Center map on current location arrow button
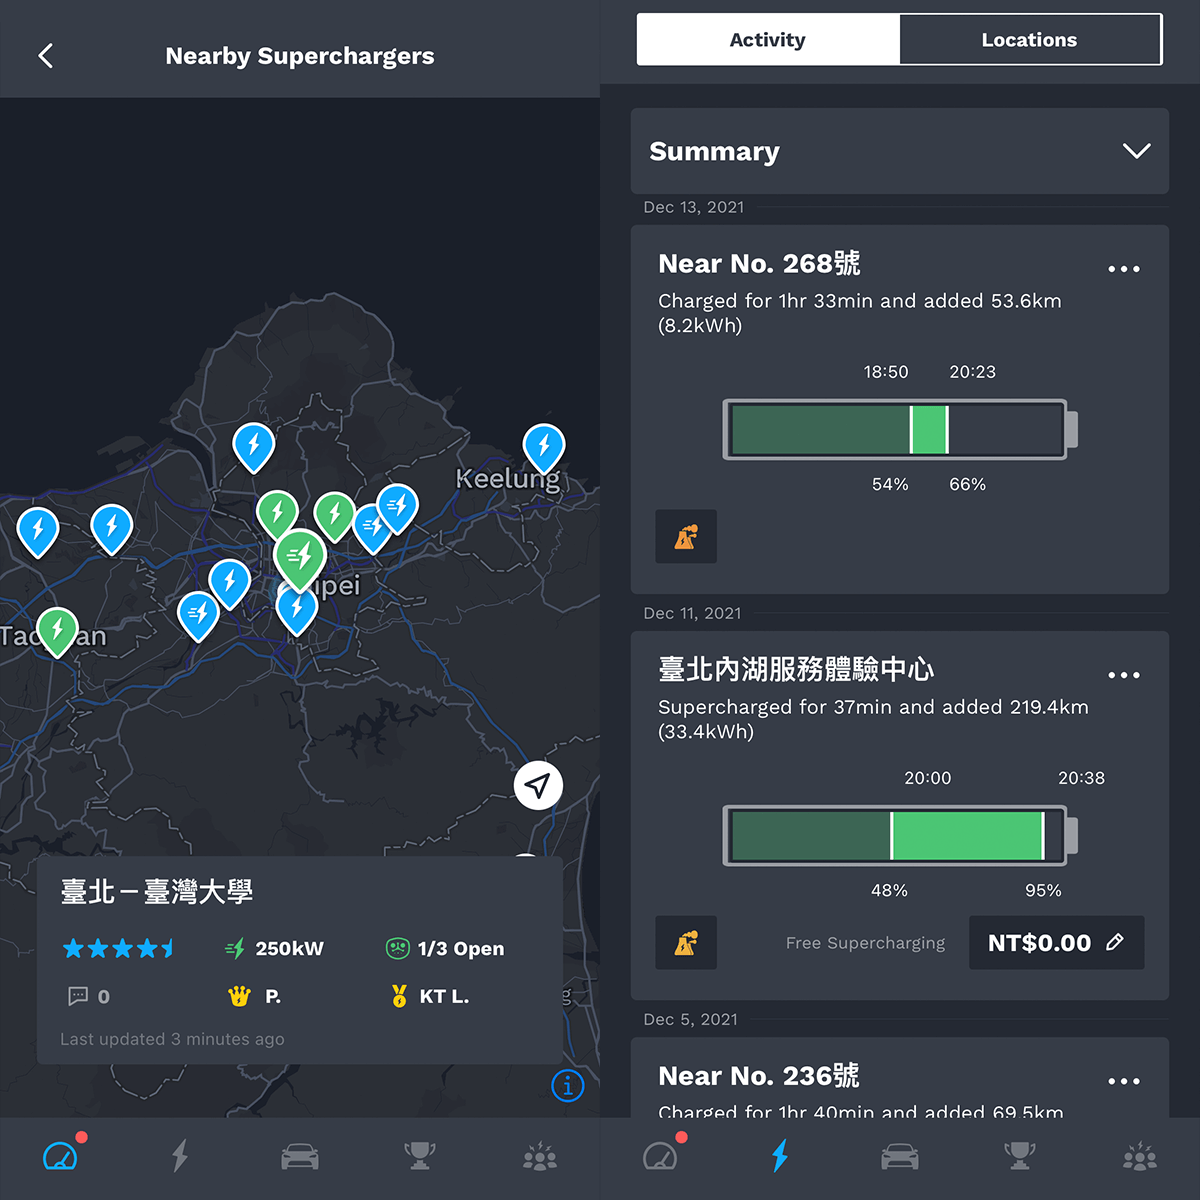This screenshot has width=1200, height=1200. coord(538,786)
